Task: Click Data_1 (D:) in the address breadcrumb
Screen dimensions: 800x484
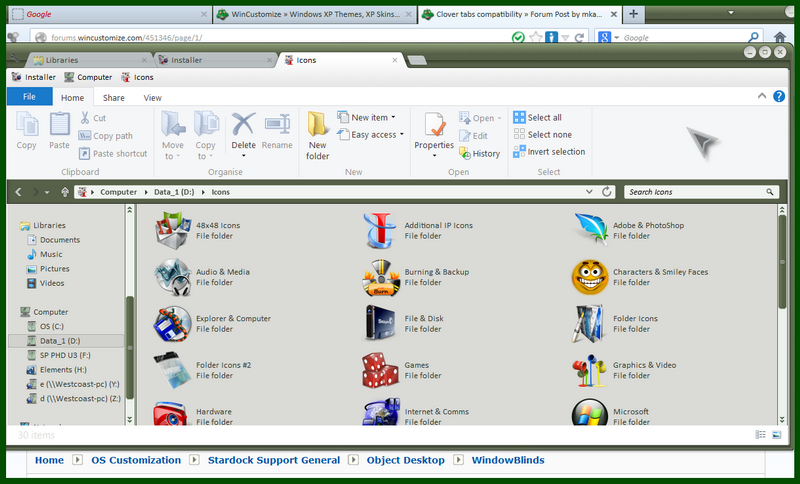Action: point(174,192)
